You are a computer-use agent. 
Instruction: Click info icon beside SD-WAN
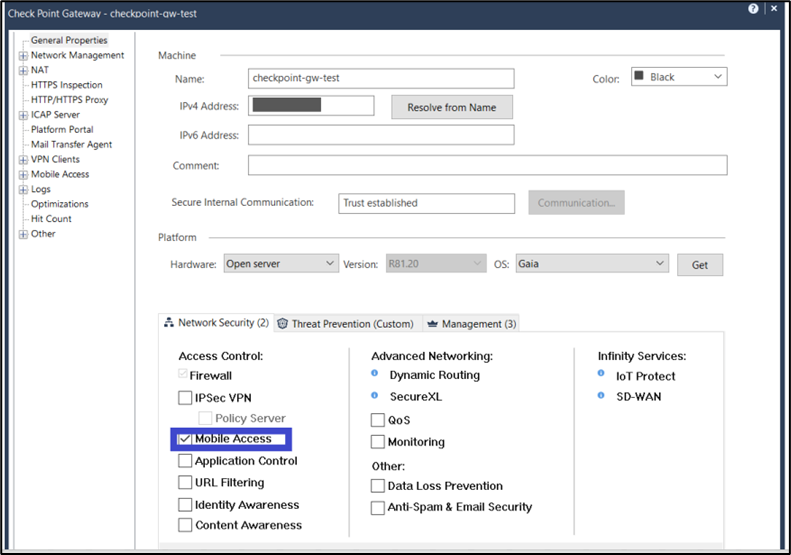pos(601,396)
